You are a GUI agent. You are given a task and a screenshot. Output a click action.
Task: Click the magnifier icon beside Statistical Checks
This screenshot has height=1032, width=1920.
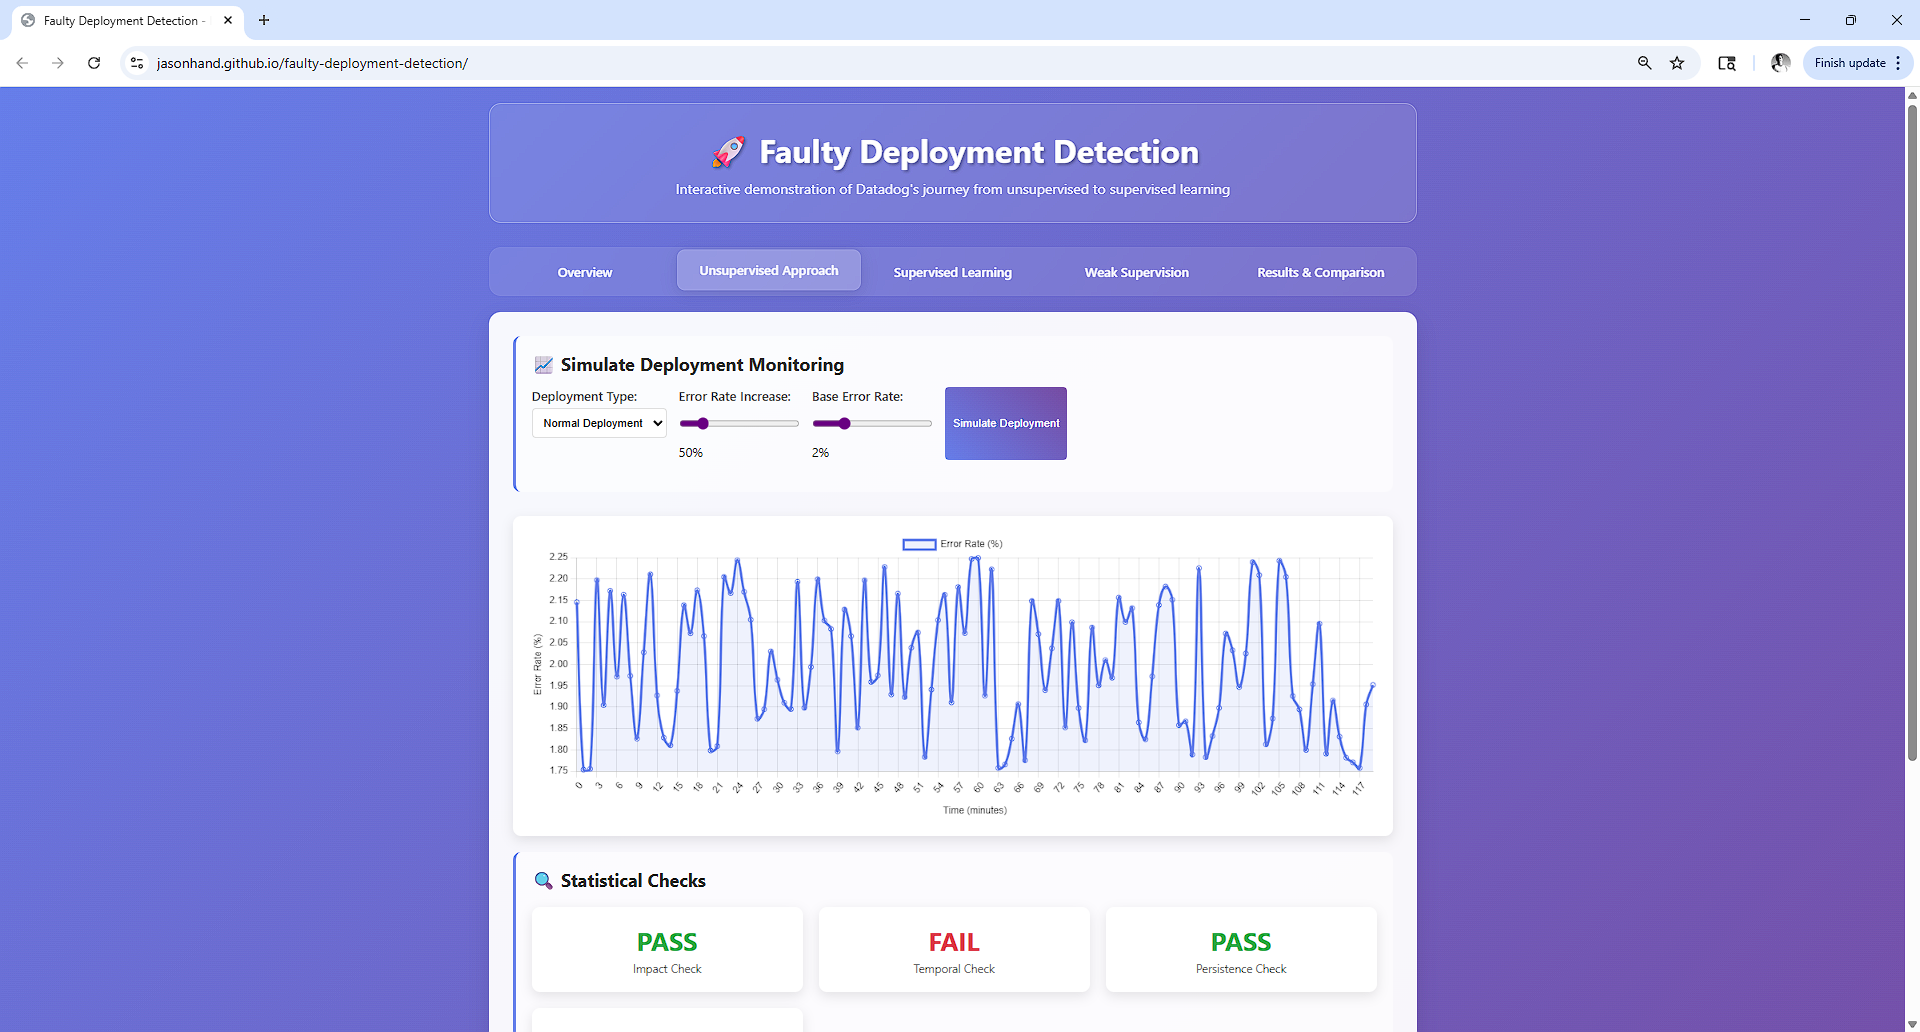[x=543, y=881]
